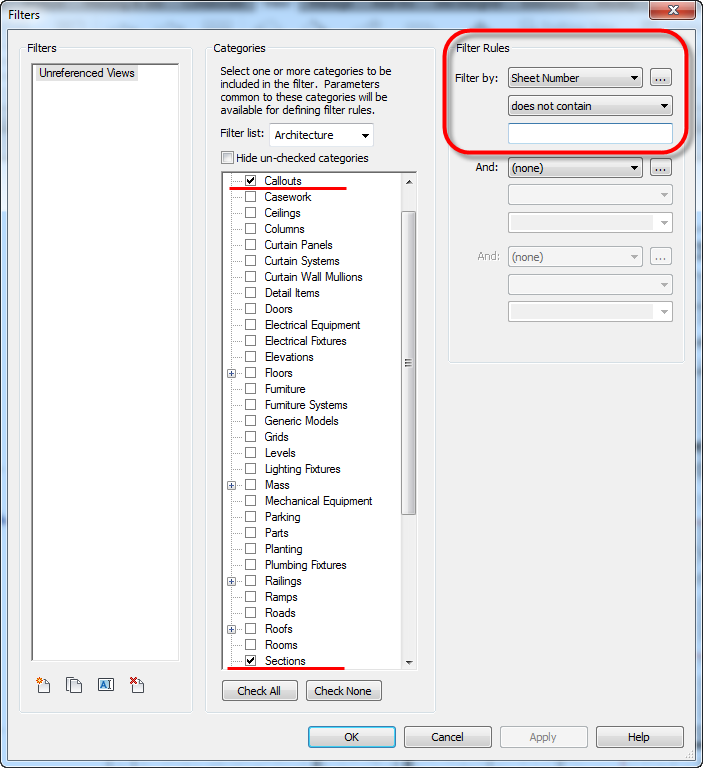
Task: Select the Parts row
Action: (x=276, y=533)
